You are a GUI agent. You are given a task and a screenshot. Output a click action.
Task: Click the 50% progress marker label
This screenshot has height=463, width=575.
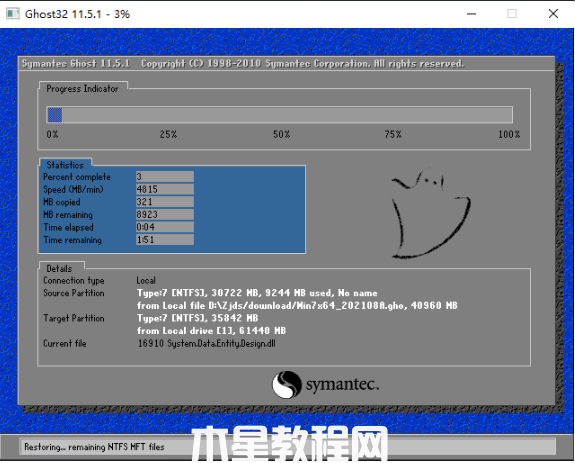pyautogui.click(x=282, y=135)
